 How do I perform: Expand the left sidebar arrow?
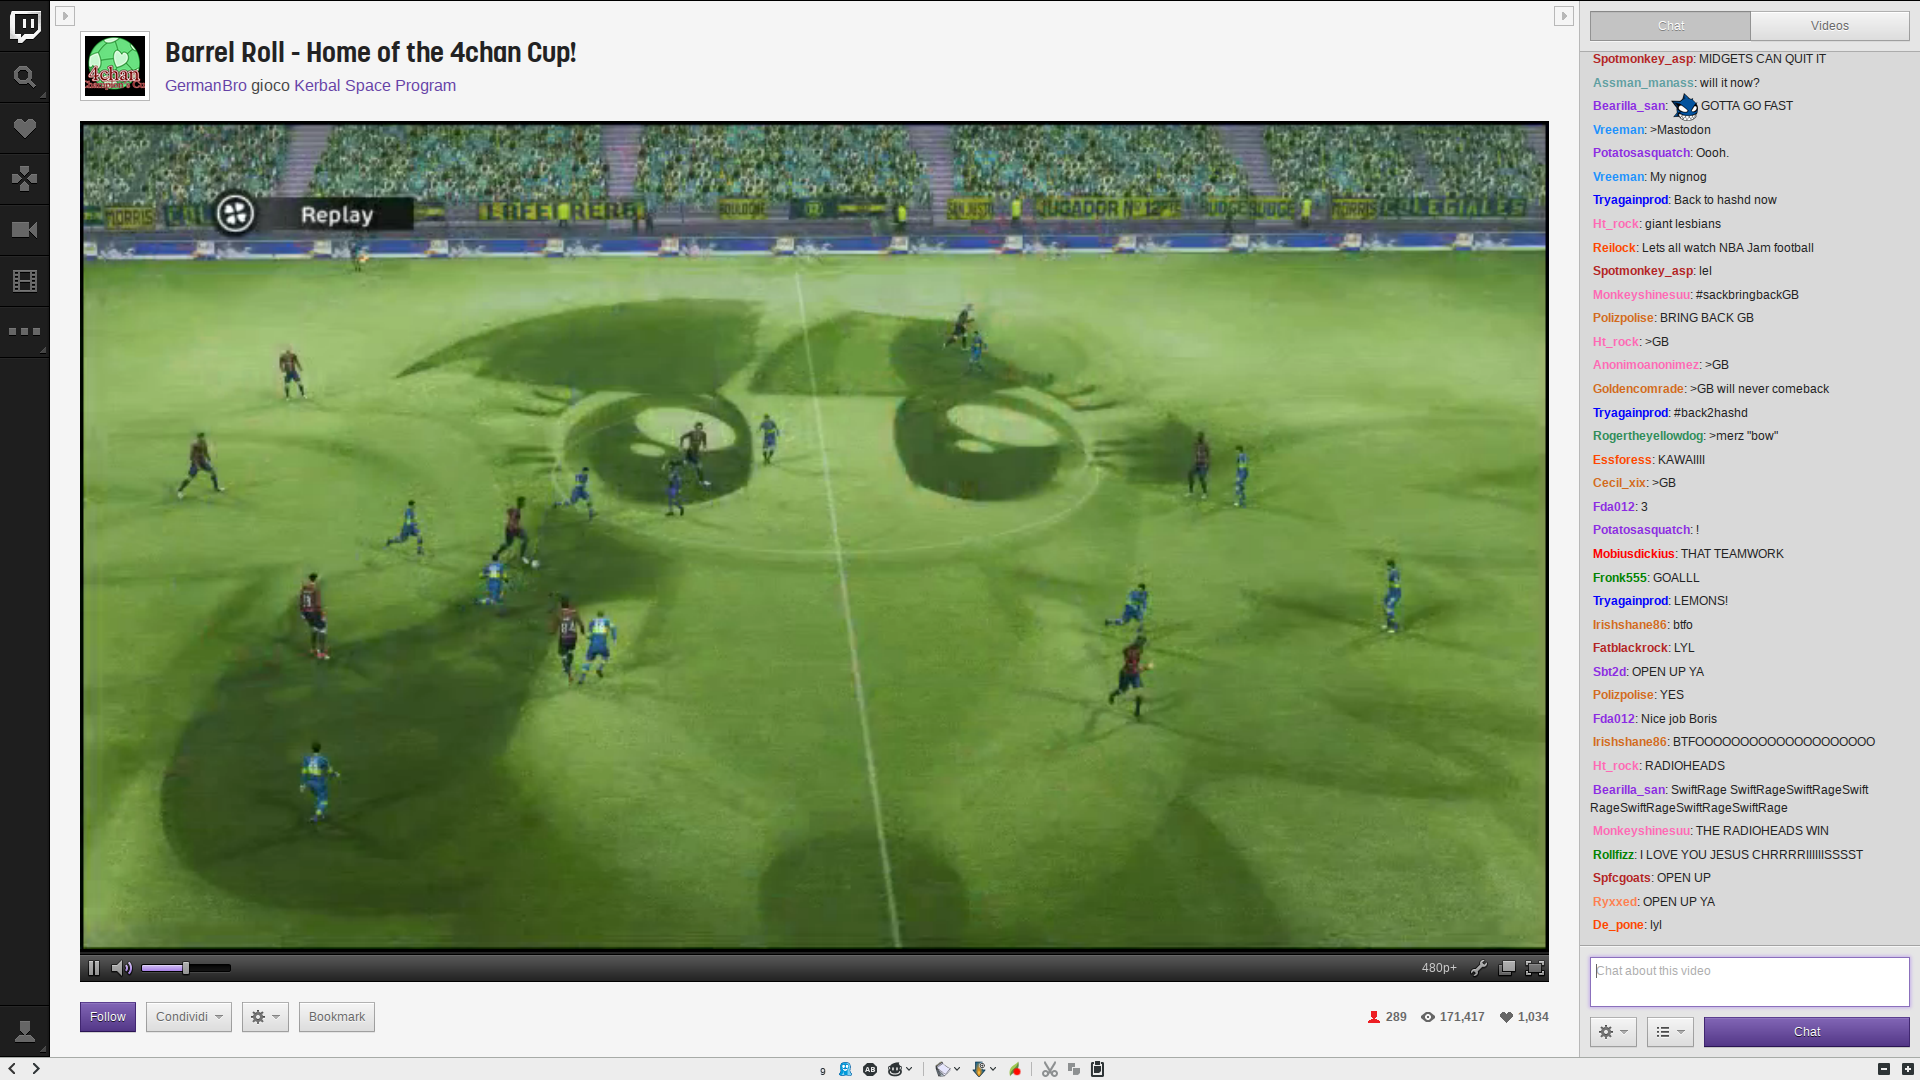point(65,16)
